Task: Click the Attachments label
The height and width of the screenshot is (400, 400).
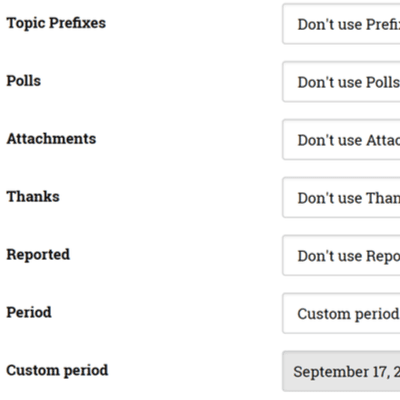Action: click(51, 139)
